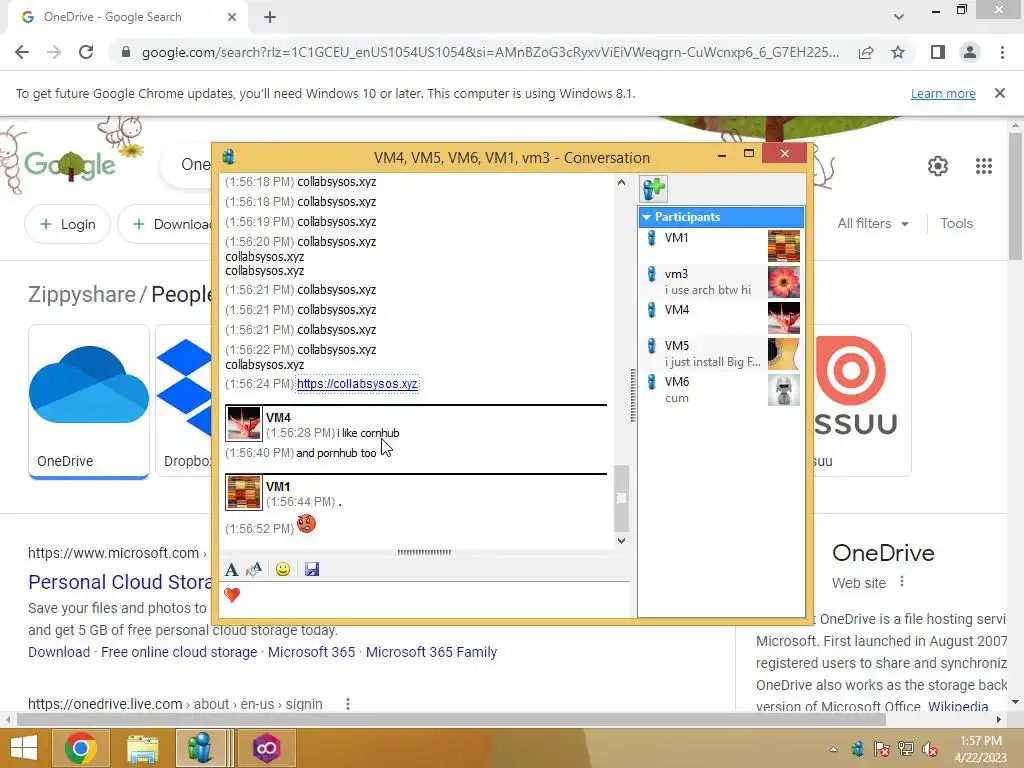Click VM5 guitar avatar in participants
This screenshot has height=768, width=1024.
coord(784,354)
